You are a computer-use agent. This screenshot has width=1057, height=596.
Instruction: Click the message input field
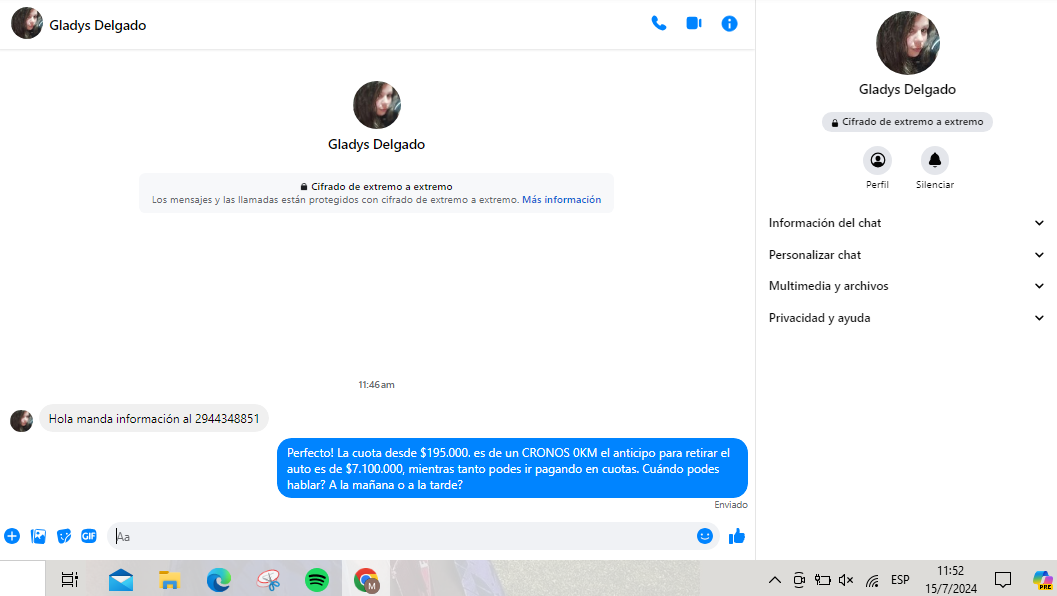400,536
